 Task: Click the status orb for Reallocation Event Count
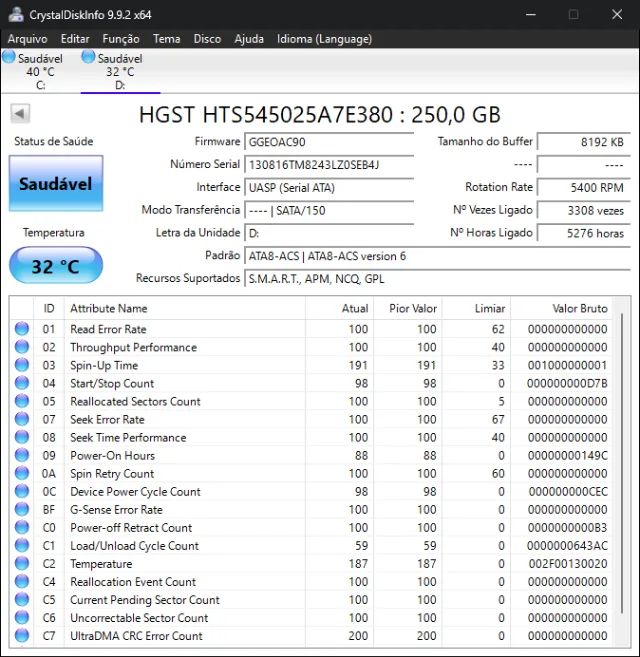click(22, 581)
